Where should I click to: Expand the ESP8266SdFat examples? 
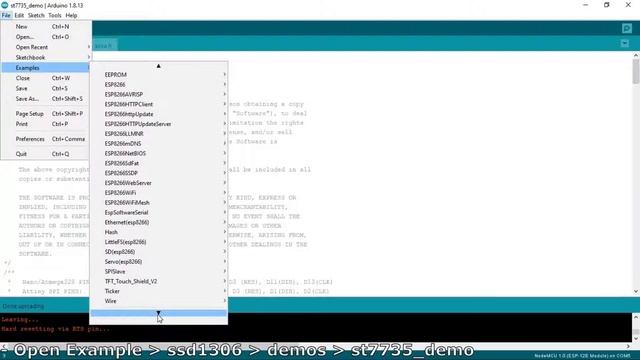point(159,163)
